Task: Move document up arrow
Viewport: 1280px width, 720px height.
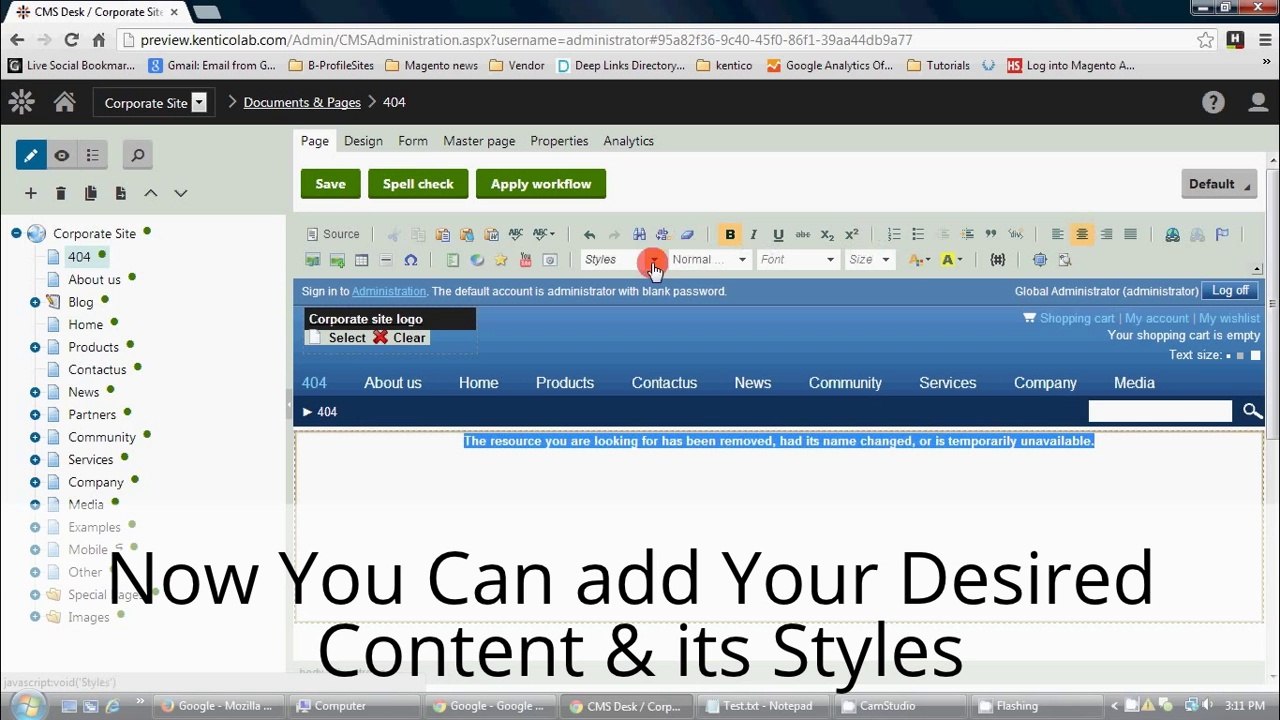Action: 151,193
